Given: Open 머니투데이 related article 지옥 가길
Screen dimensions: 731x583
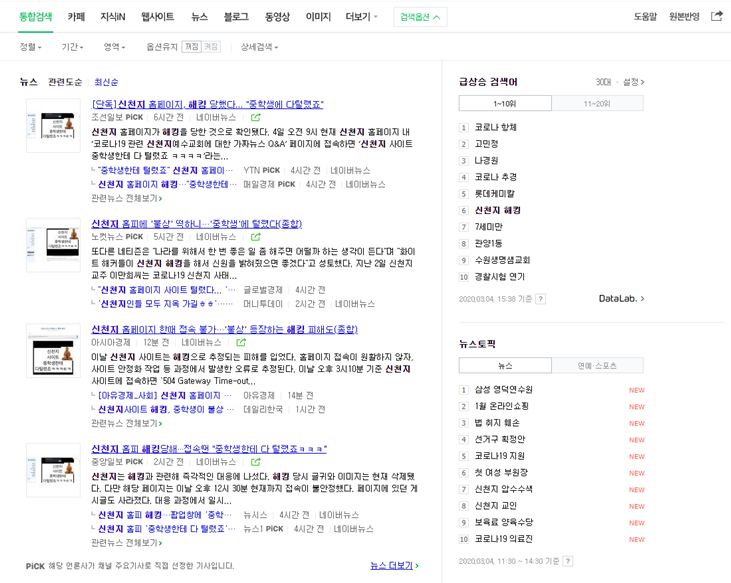Looking at the screenshot, I should [x=165, y=304].
